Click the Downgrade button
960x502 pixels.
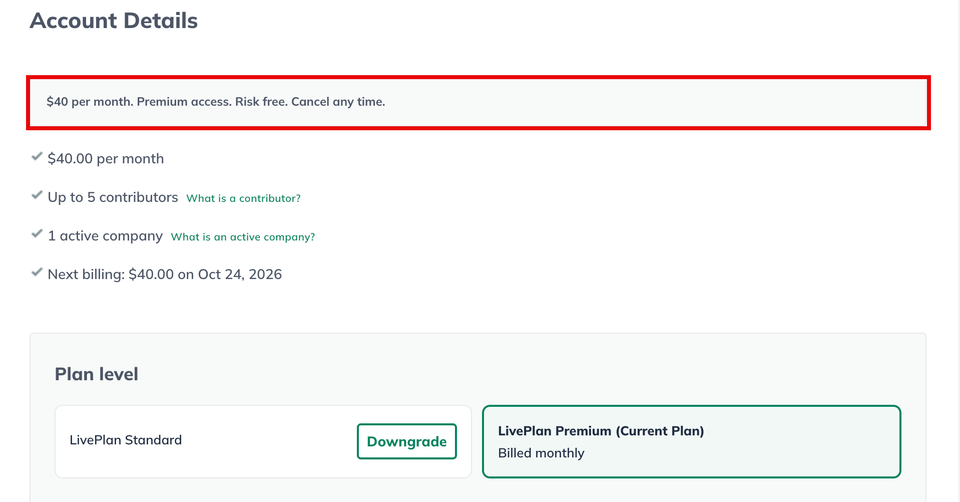(x=407, y=441)
